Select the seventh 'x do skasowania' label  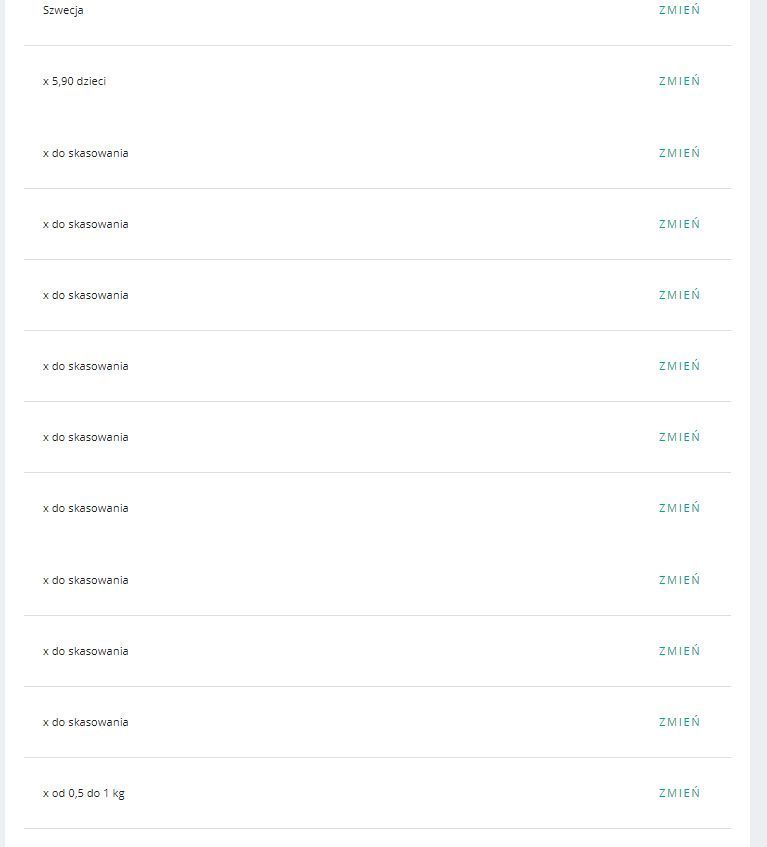pos(85,580)
